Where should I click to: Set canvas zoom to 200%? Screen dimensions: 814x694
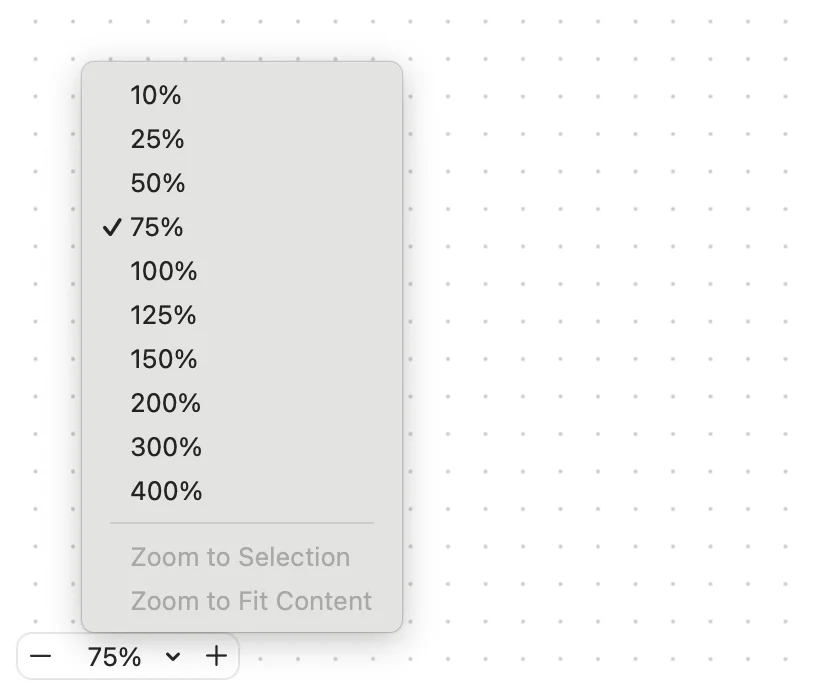(166, 404)
